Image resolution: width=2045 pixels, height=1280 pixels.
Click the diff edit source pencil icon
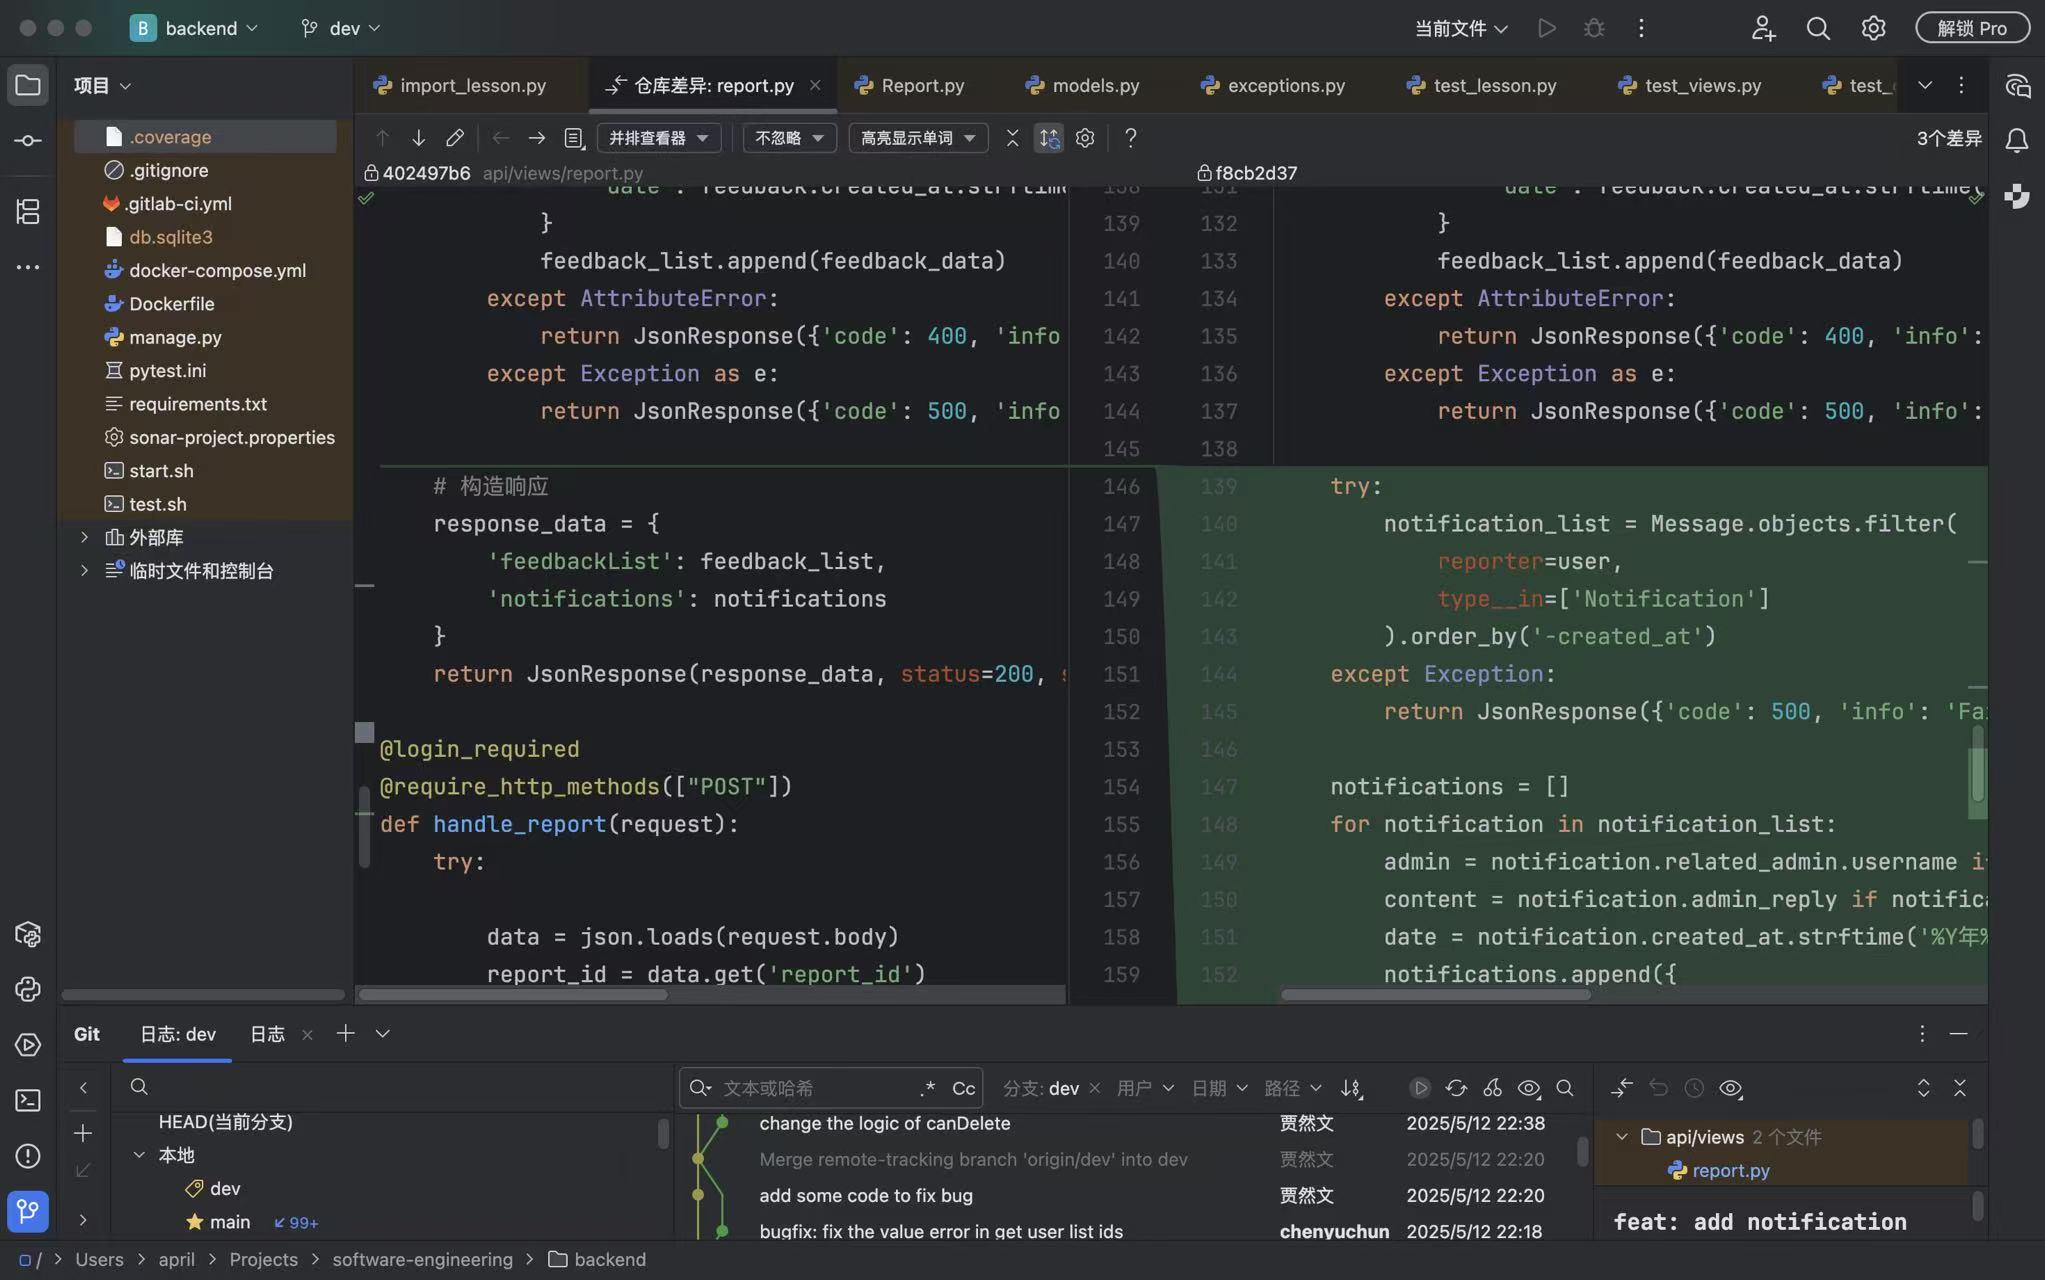click(455, 138)
